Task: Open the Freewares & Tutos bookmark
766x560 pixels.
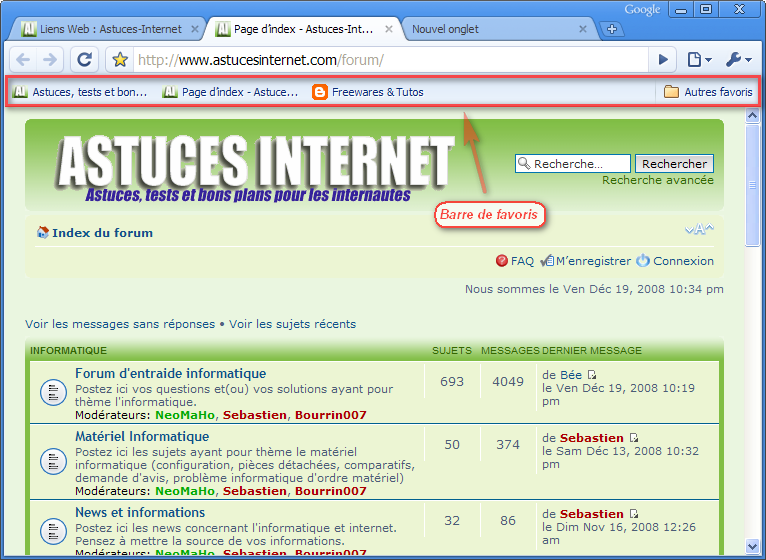Action: point(368,92)
